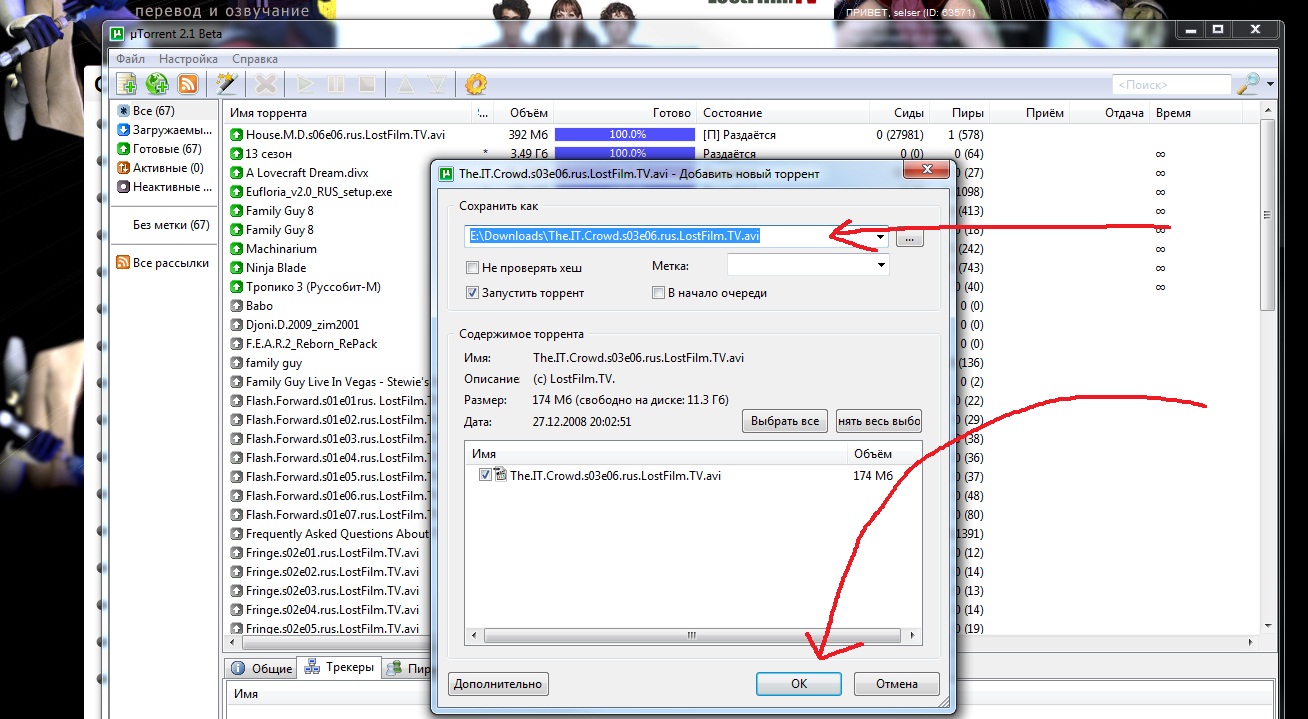
Task: Click the Stop torrent square icon
Action: [x=367, y=84]
